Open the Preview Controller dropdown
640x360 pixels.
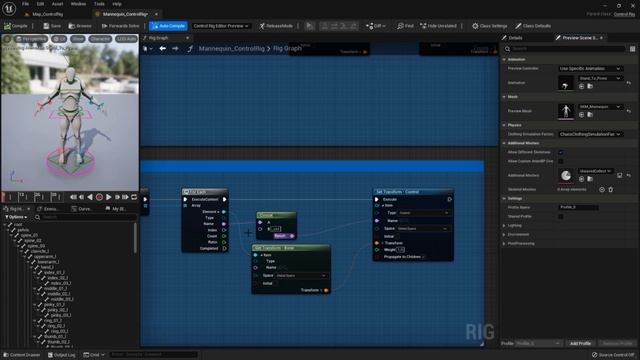click(590, 69)
